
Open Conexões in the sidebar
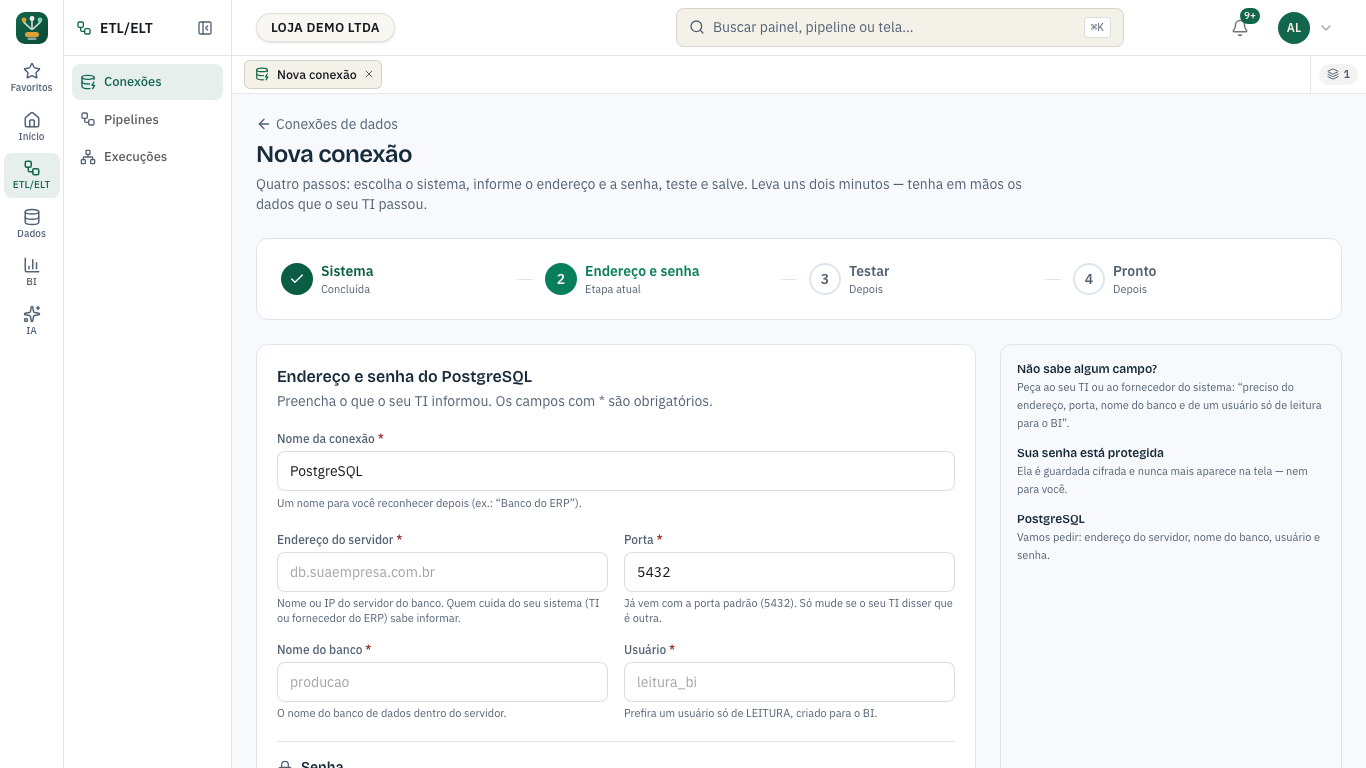(147, 82)
